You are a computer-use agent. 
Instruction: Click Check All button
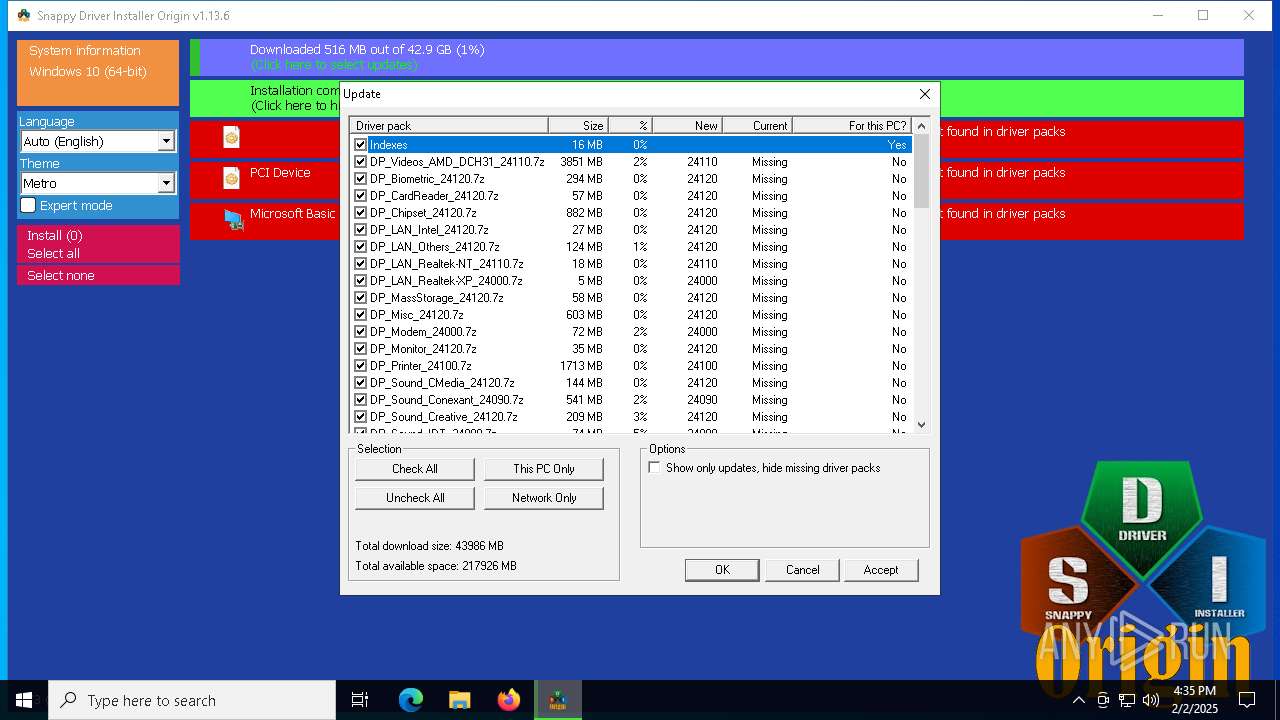[415, 469]
